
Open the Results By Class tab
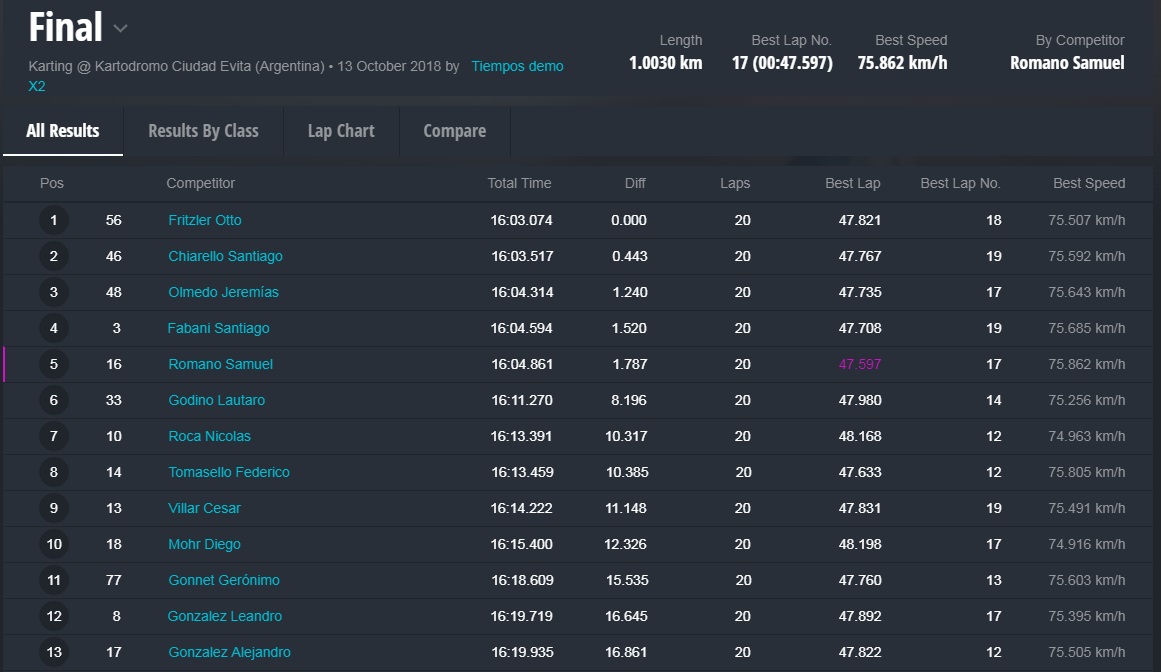click(203, 131)
